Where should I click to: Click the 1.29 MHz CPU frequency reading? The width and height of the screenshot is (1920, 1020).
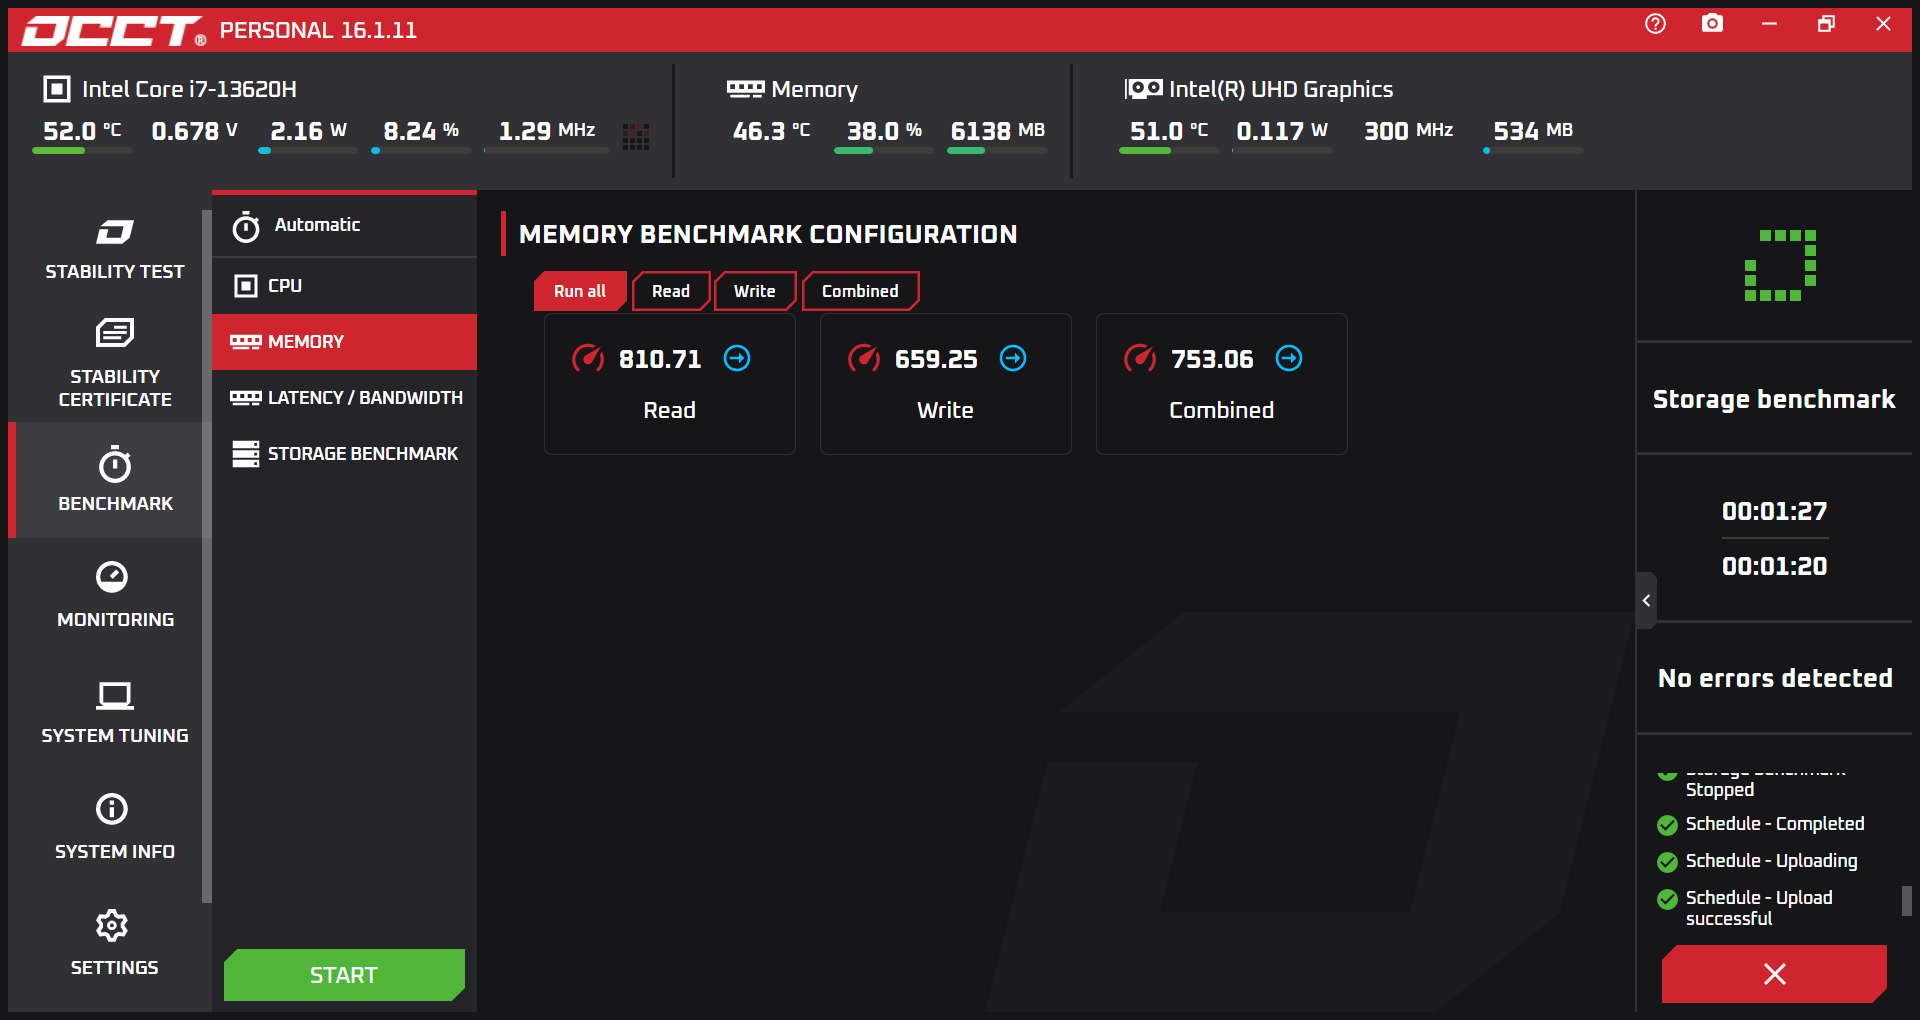(547, 131)
